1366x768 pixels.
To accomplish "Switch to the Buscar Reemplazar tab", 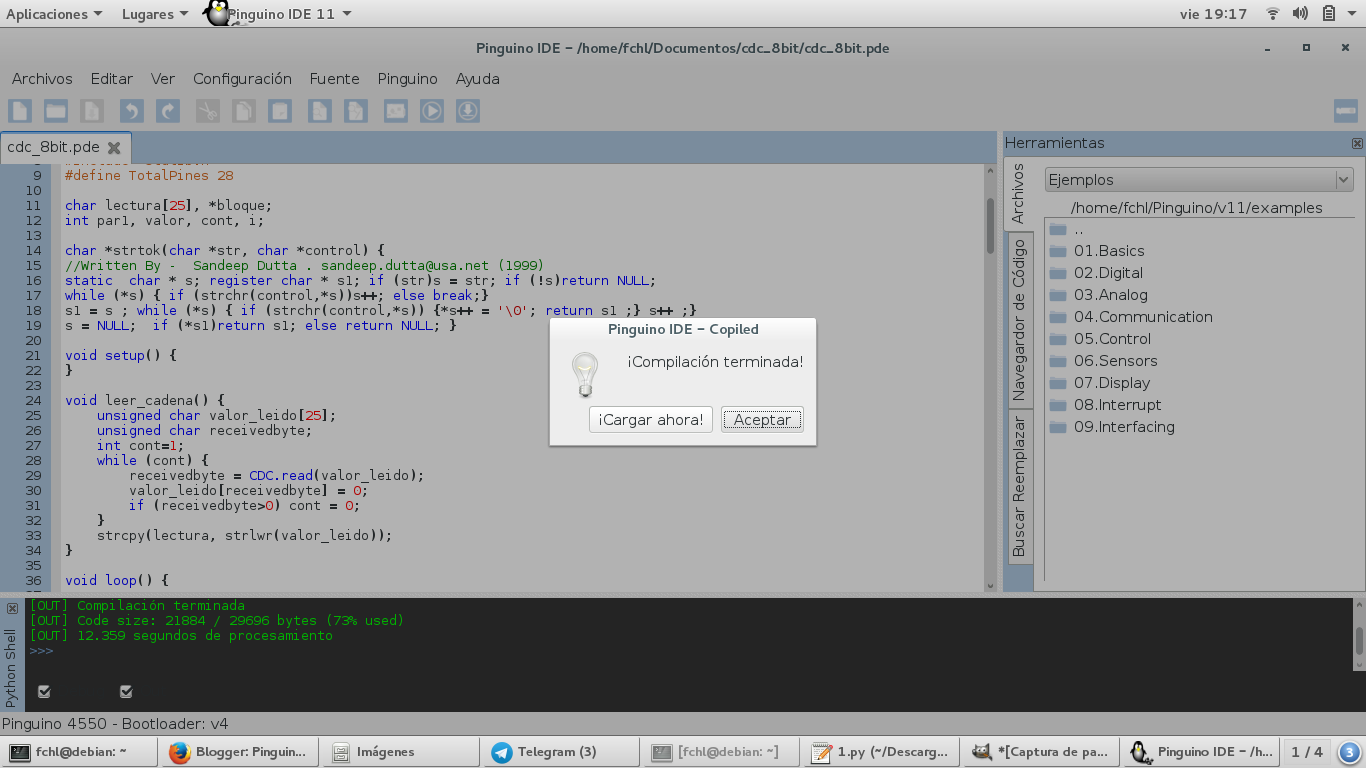I will [1019, 485].
